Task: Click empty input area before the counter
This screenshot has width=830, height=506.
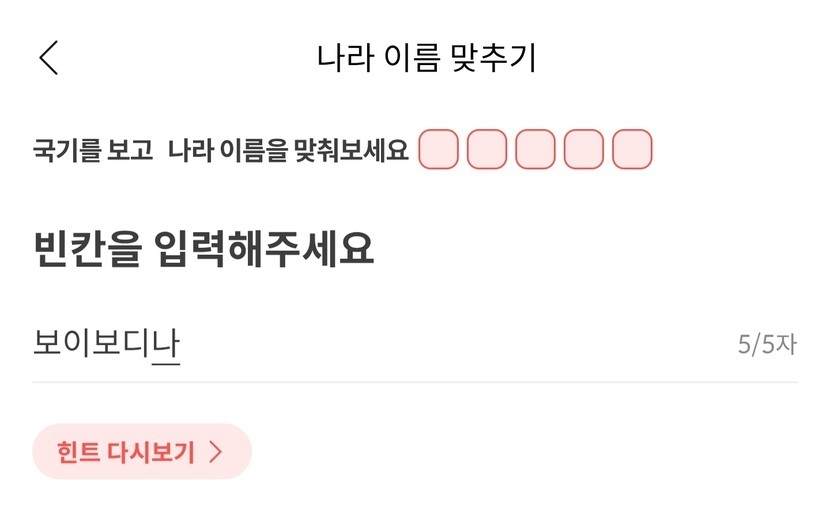Action: pyautogui.click(x=450, y=345)
